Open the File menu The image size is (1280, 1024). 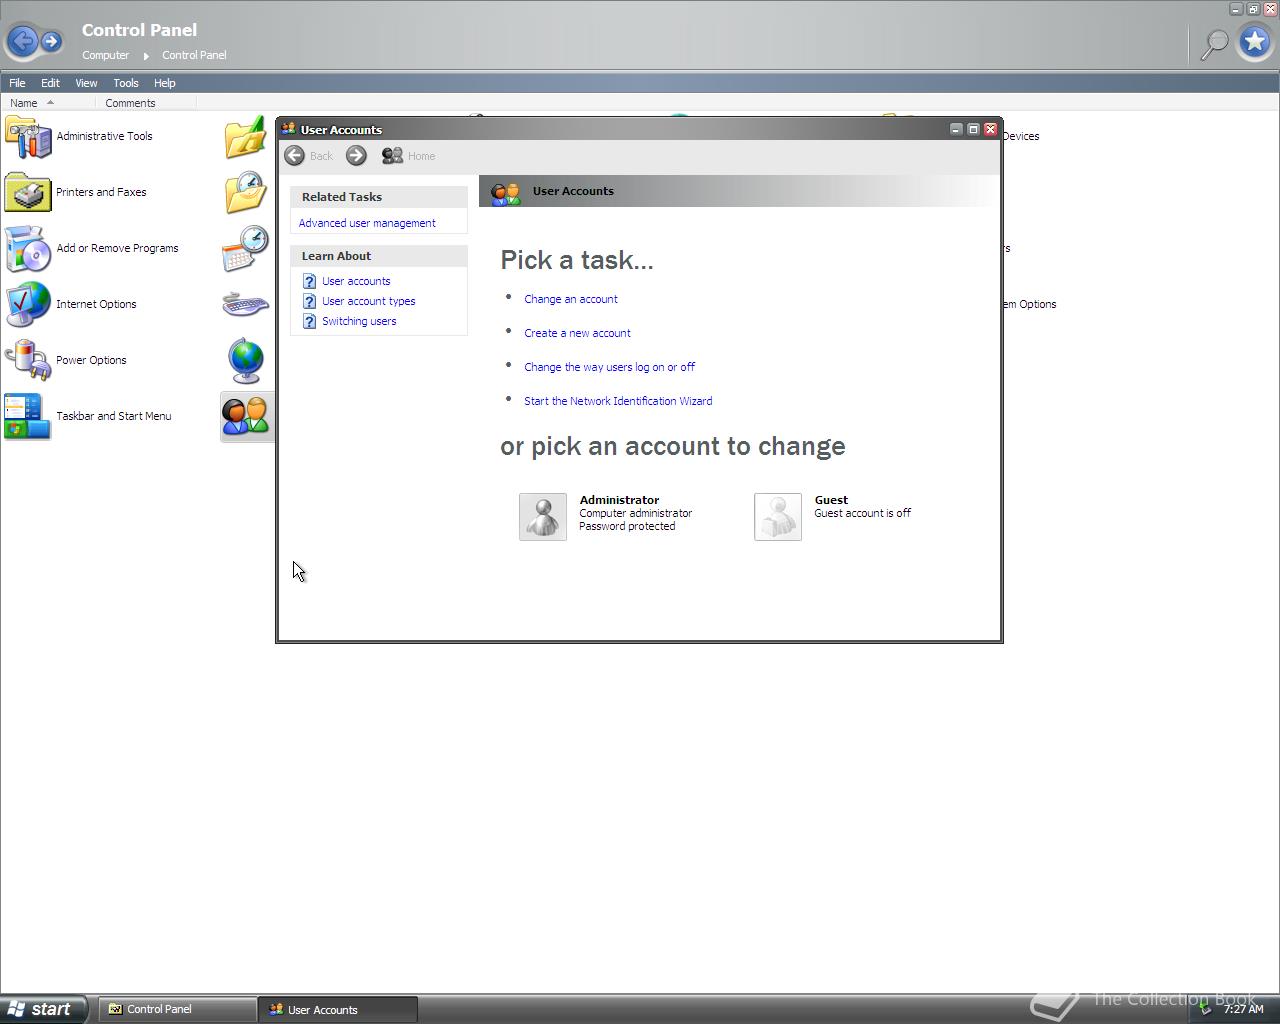(x=17, y=83)
